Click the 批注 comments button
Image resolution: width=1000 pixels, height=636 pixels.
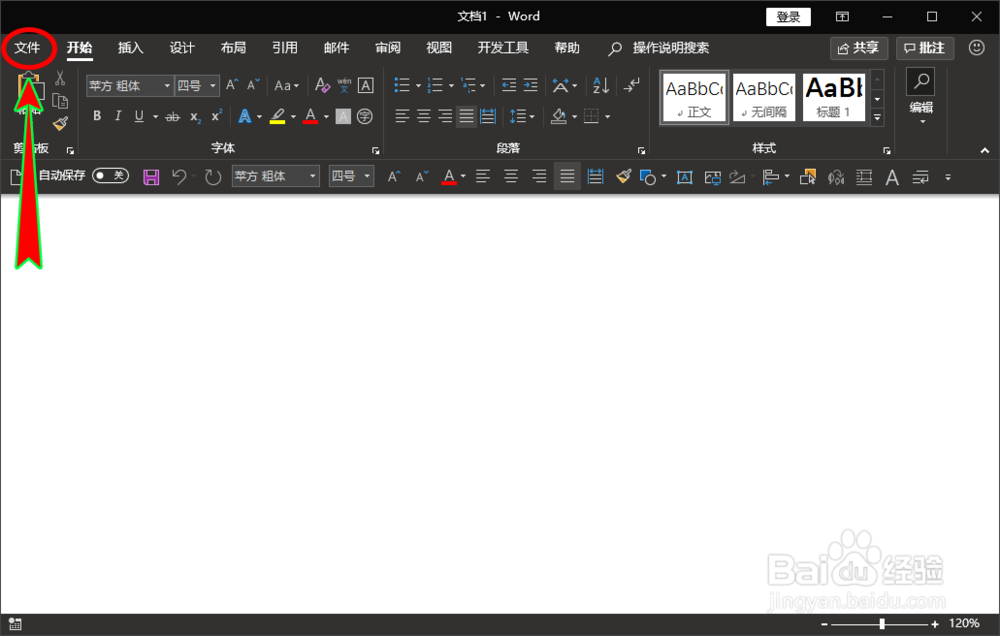coord(925,48)
